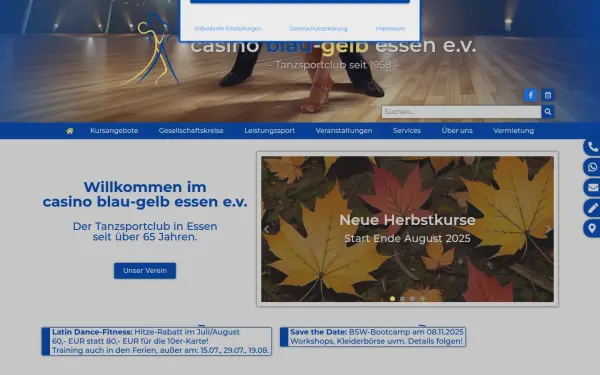Open the WhatsApp side icon
Viewport: 600px width, 375px height.
(592, 167)
